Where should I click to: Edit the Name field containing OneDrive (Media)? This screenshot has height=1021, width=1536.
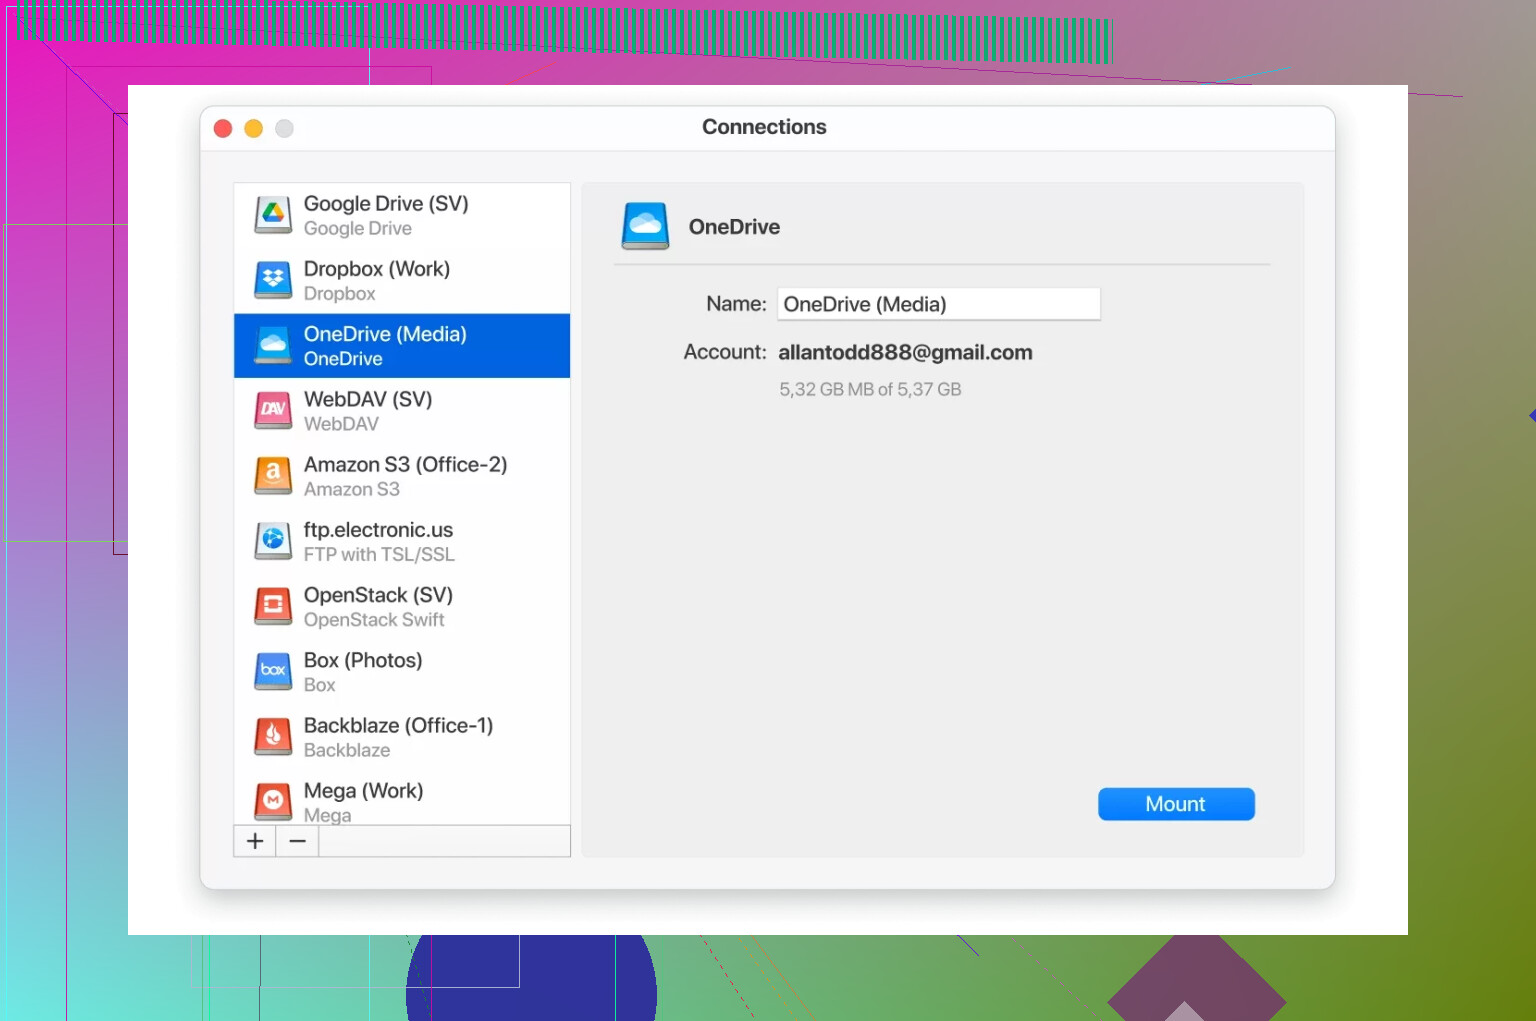click(939, 304)
